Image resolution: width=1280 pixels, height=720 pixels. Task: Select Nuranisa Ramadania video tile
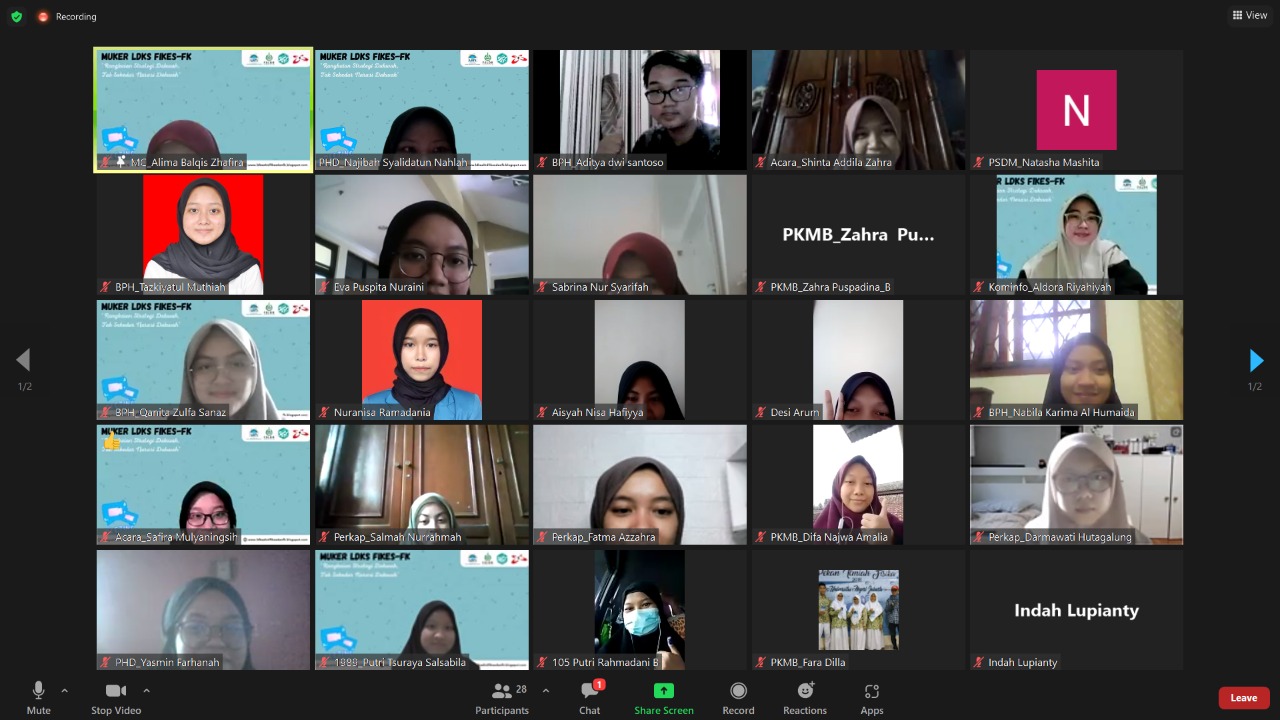click(x=422, y=360)
